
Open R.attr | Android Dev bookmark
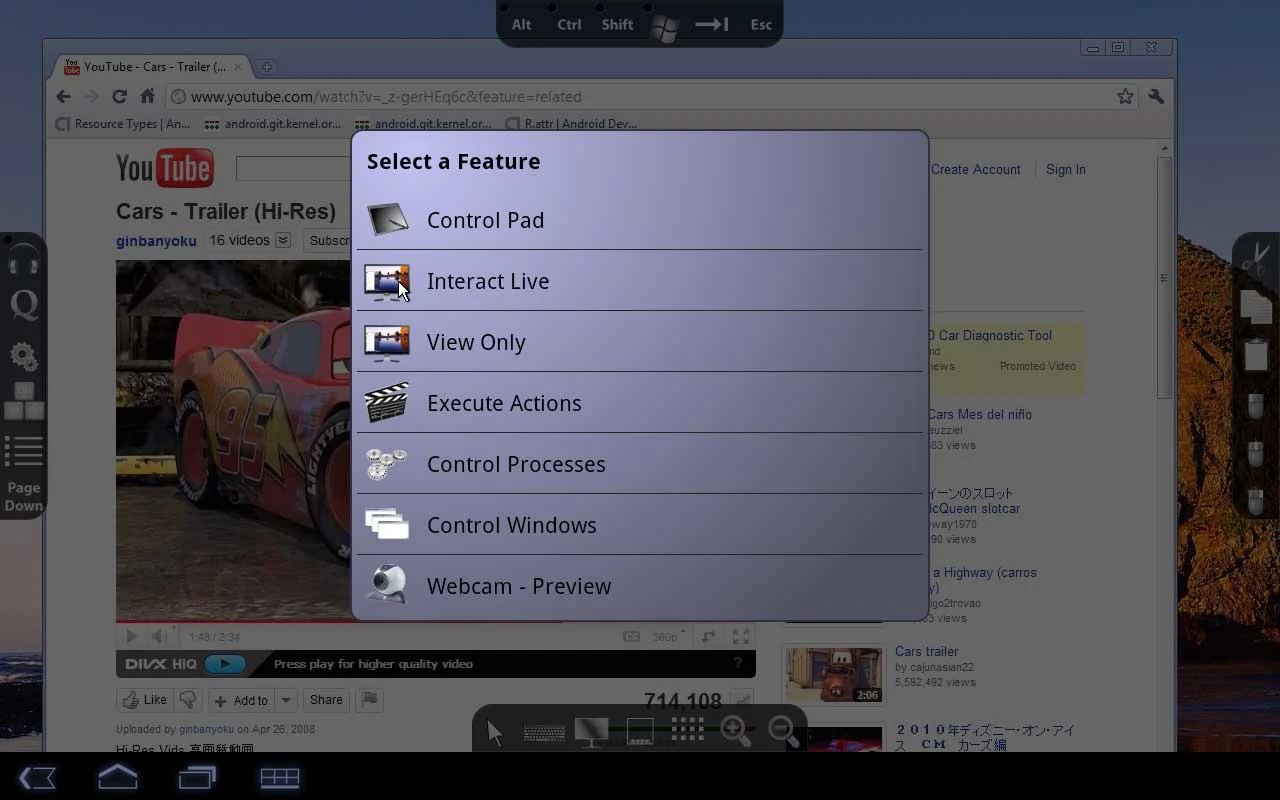[571, 124]
